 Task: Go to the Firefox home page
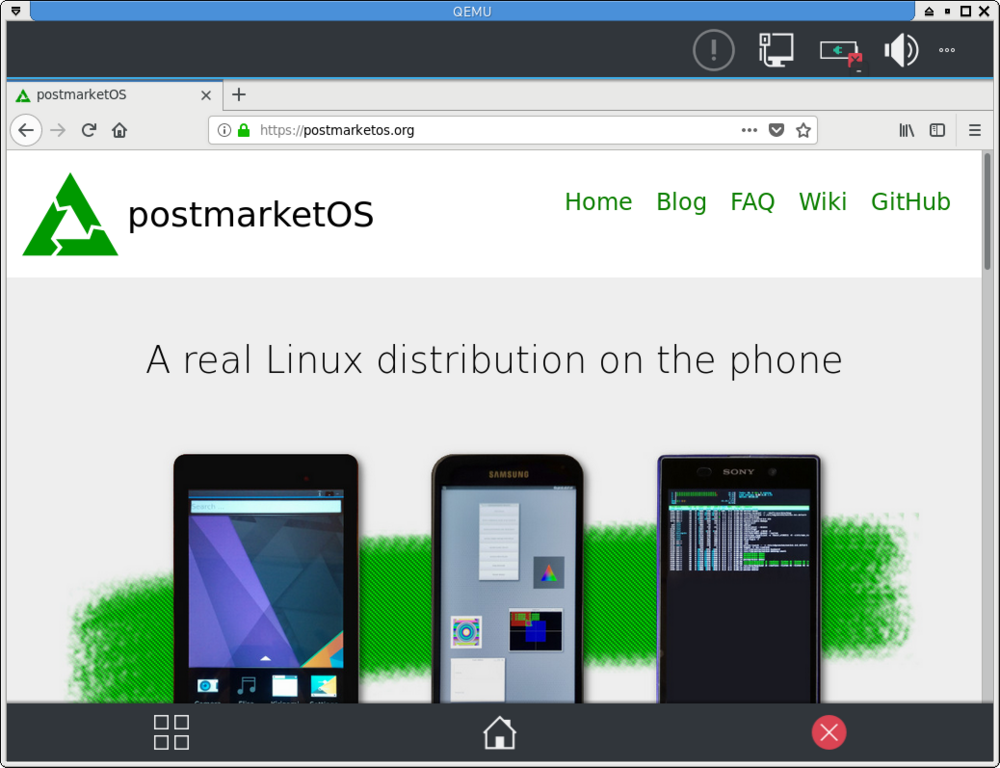click(x=119, y=130)
